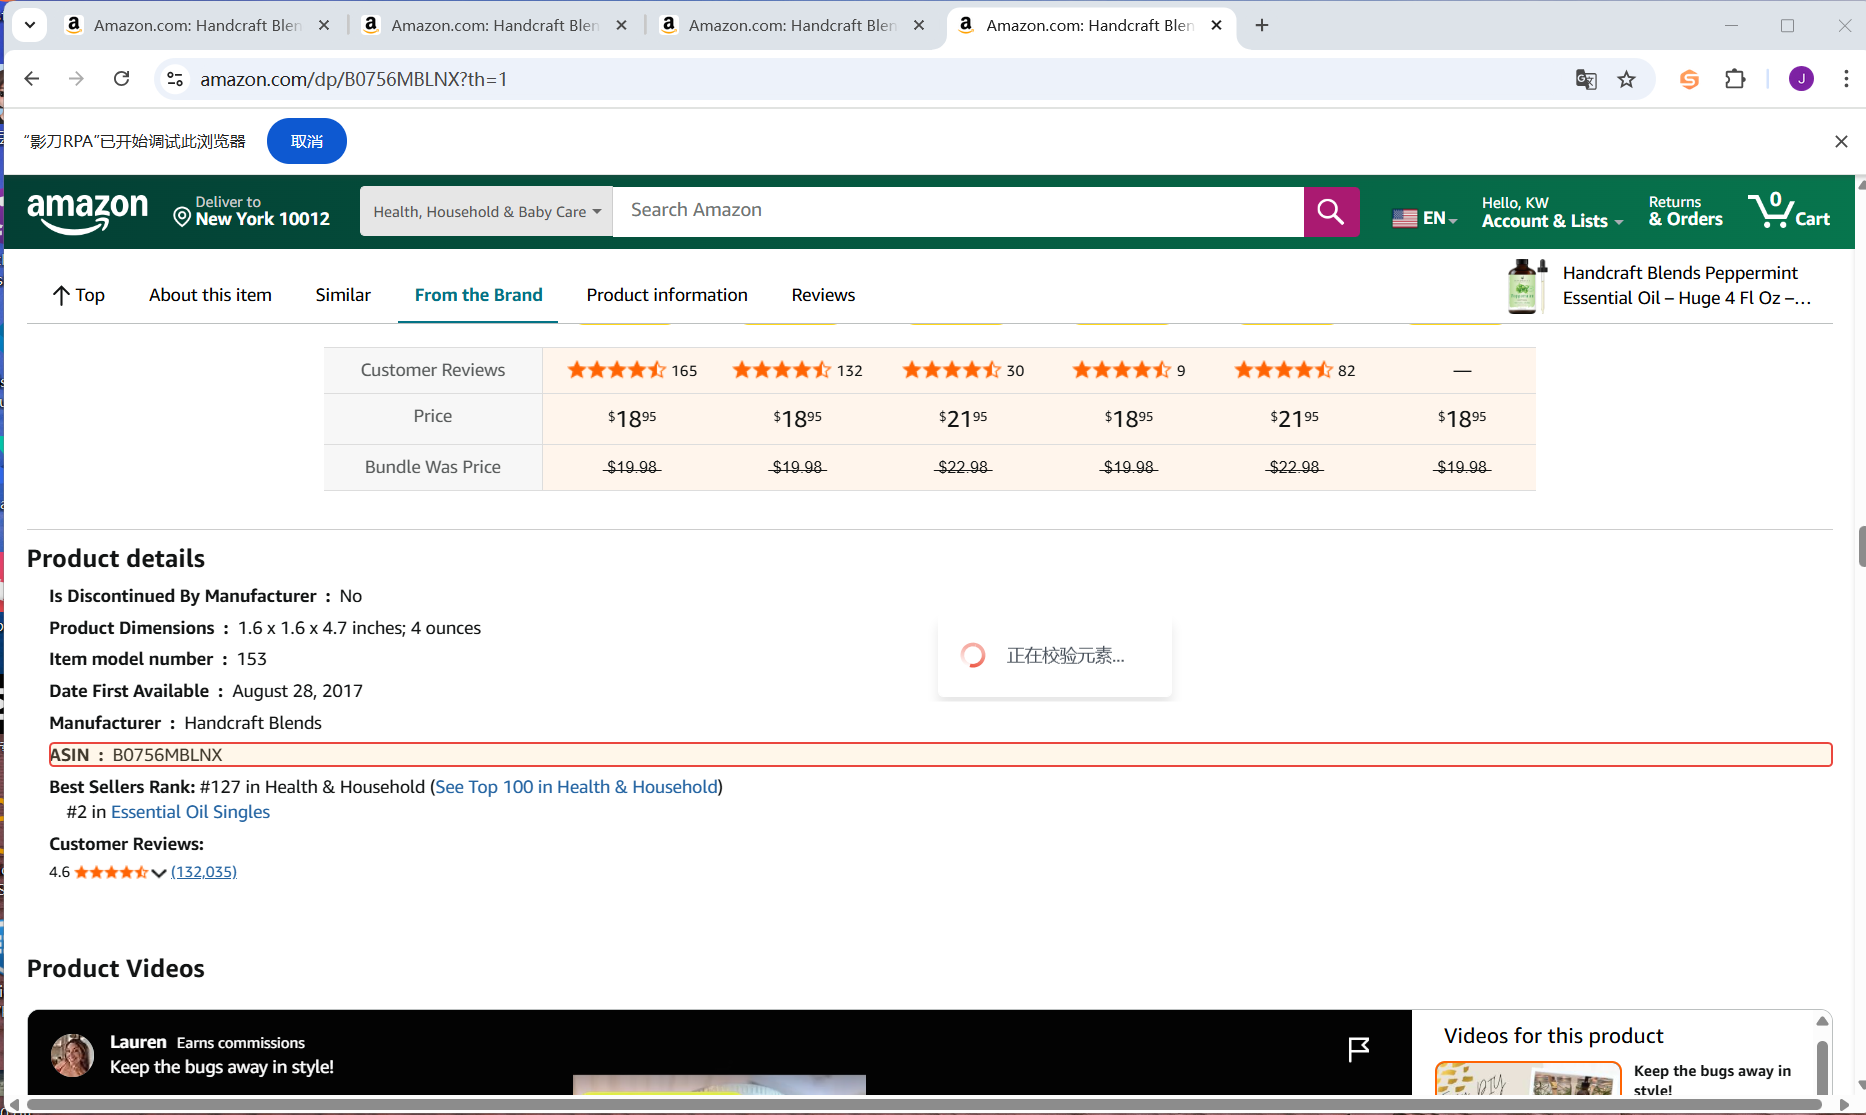
Task: Close the first Amazon Handcraft Blends tab
Action: (324, 25)
